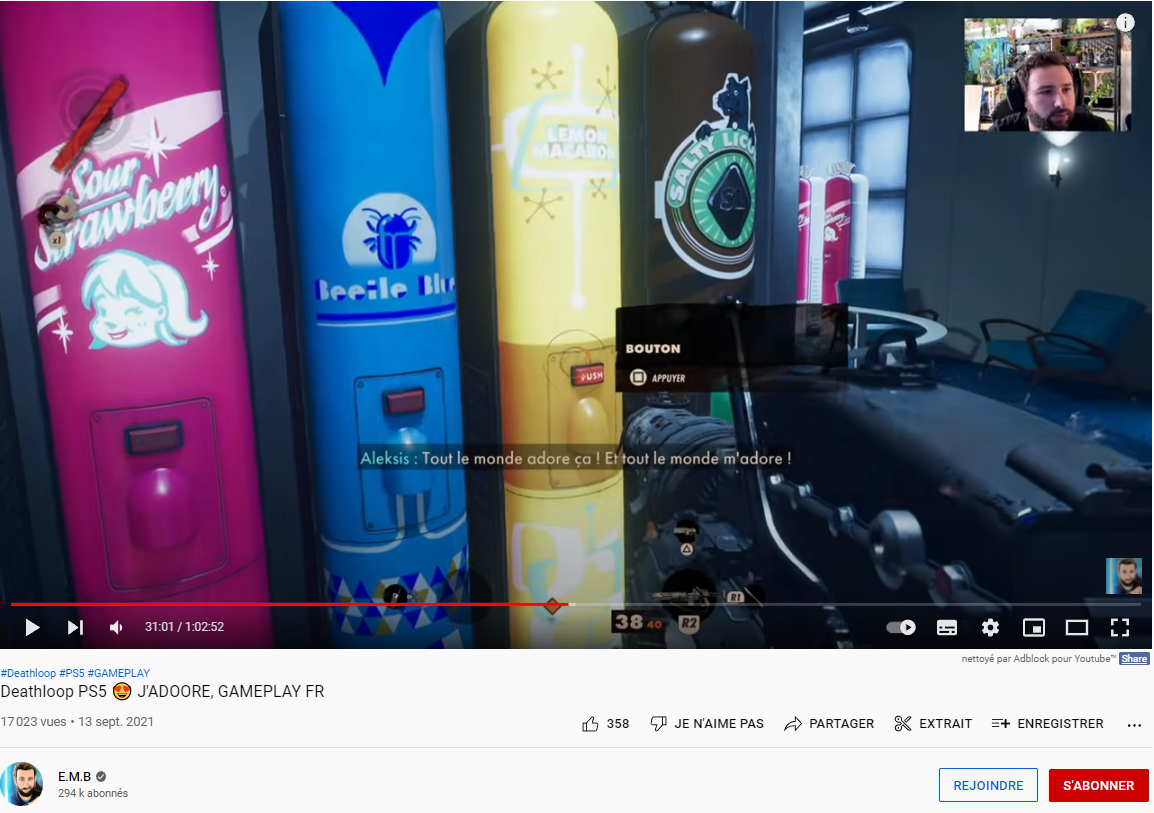Share the video with PARTAGER
This screenshot has width=1154, height=813.
point(829,724)
